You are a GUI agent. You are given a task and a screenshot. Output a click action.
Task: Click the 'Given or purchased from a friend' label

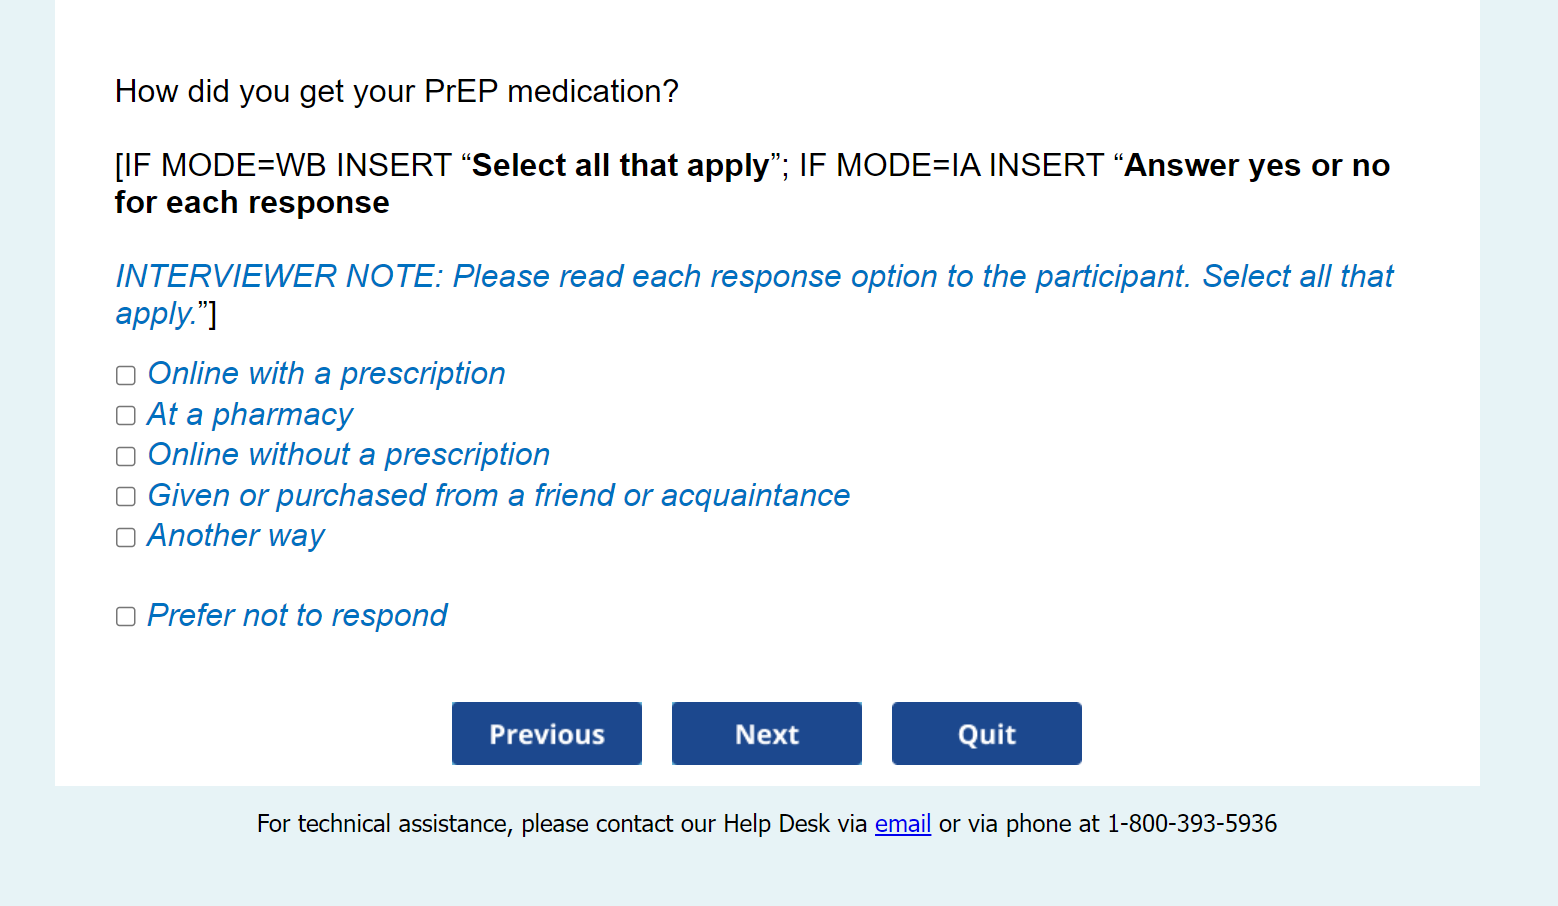[498, 495]
